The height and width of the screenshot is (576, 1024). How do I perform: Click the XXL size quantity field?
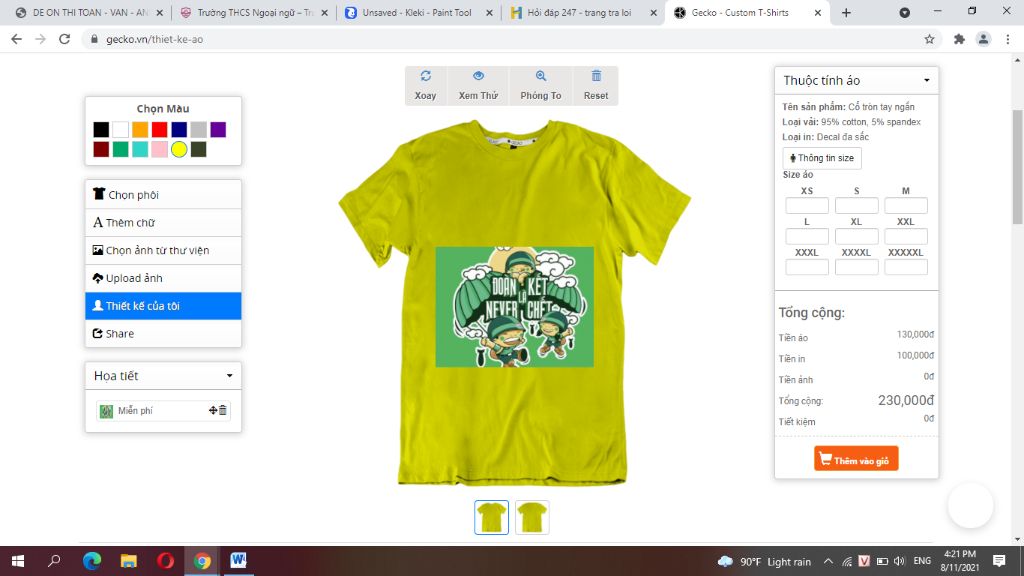[906, 236]
